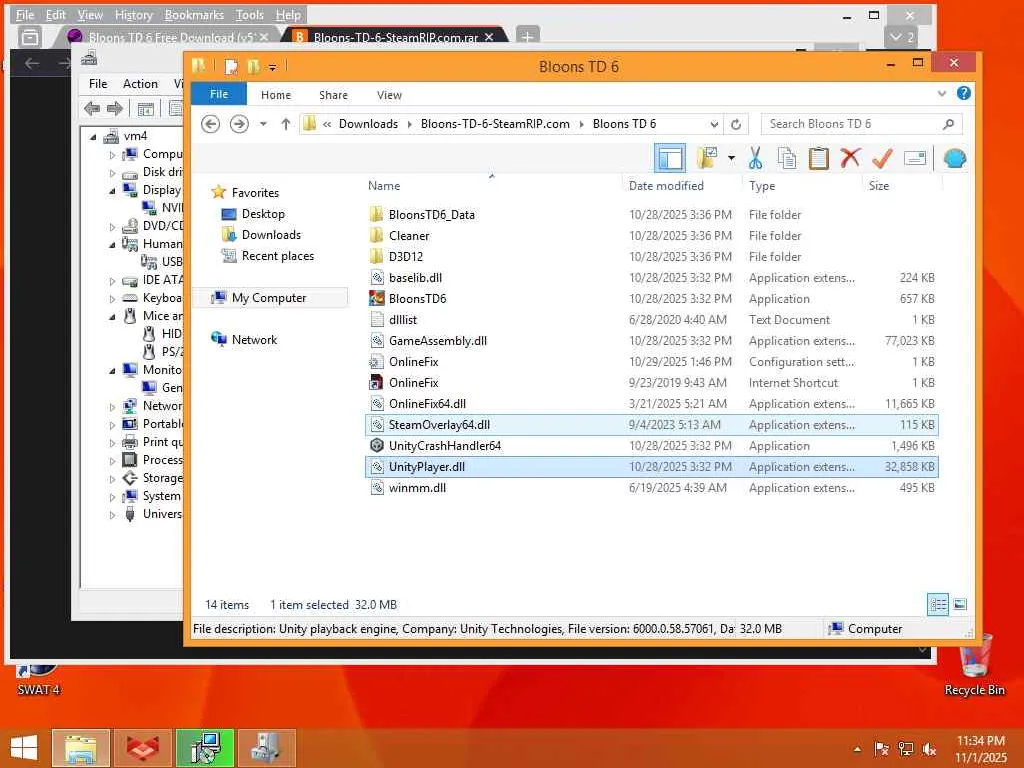Viewport: 1024px width, 768px height.
Task: Open a new browser tab with plus button
Action: [528, 37]
